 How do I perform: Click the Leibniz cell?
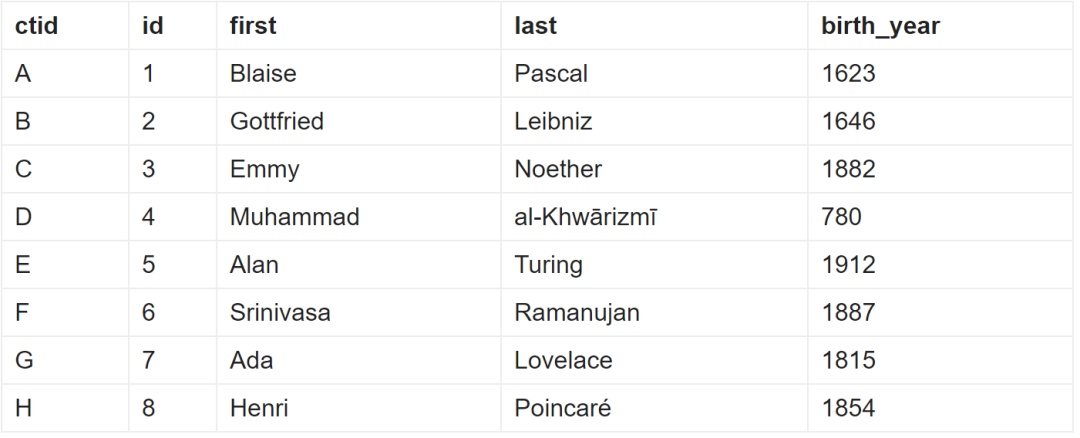pyautogui.click(x=553, y=122)
